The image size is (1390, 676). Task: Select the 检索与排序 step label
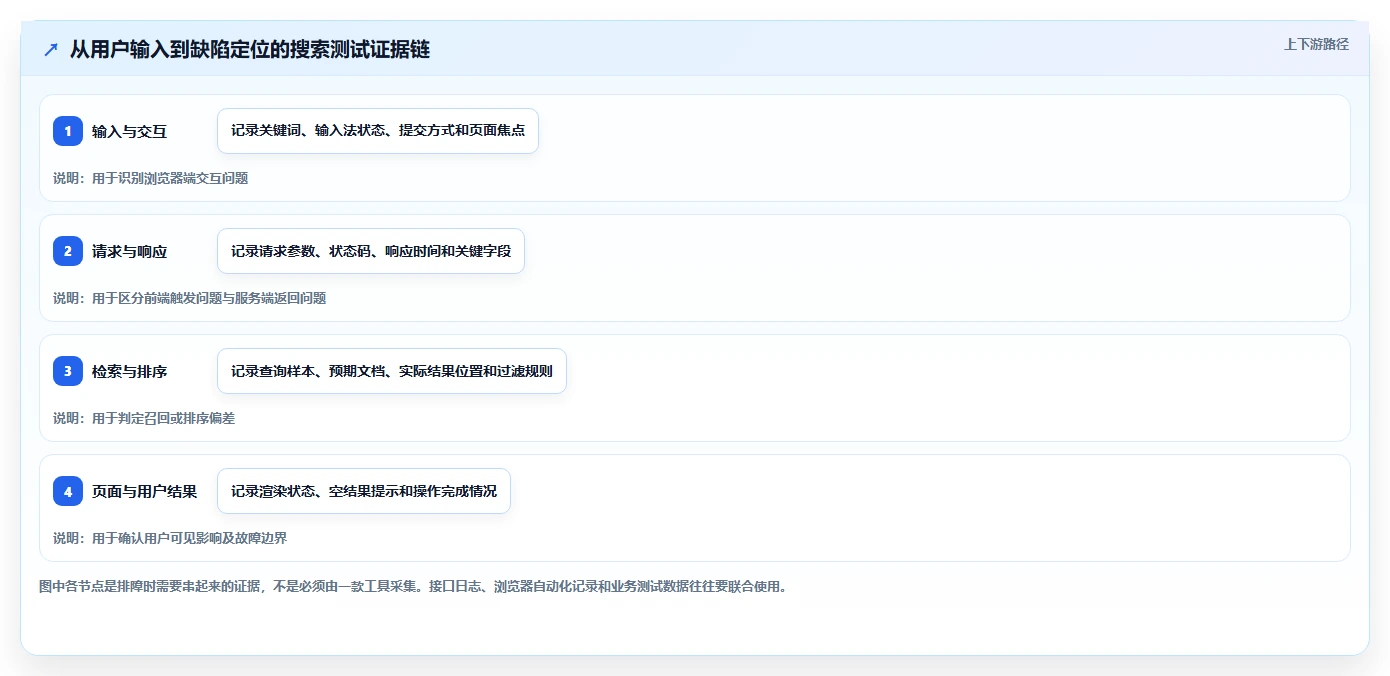[x=130, y=371]
